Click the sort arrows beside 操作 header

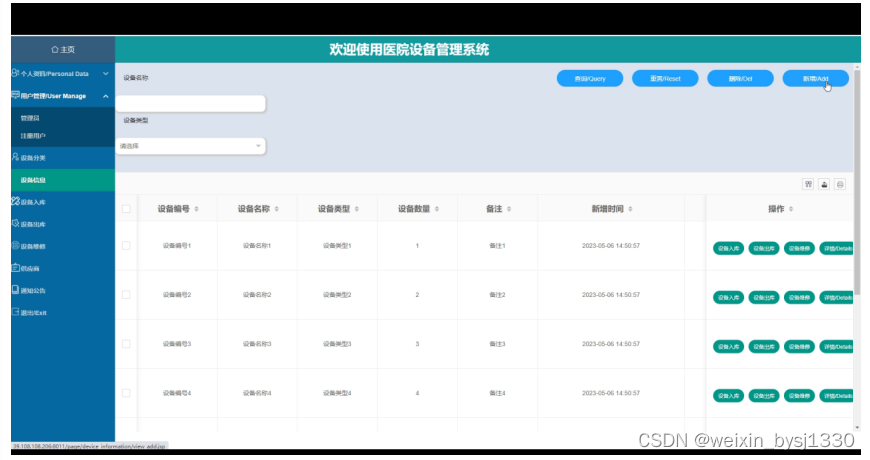click(x=791, y=209)
